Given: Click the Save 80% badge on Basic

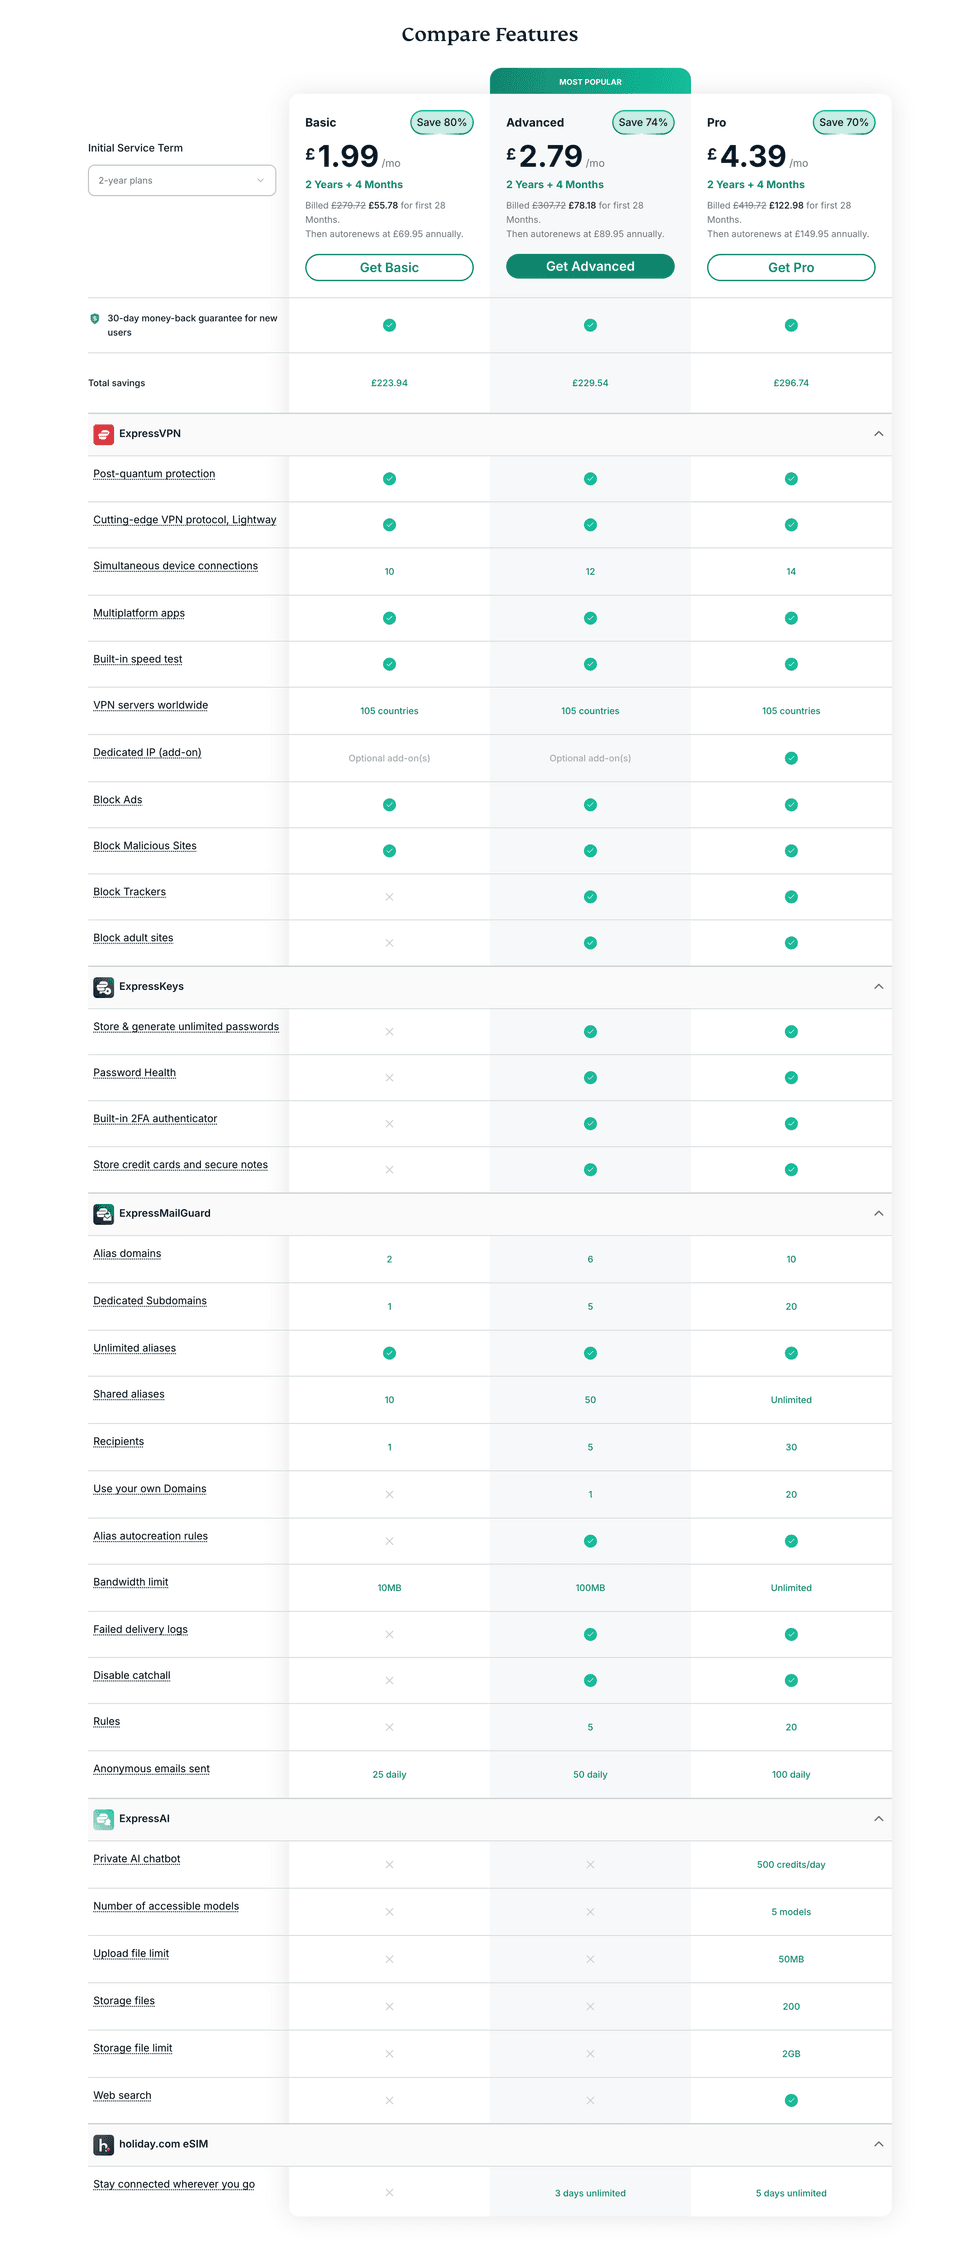Looking at the screenshot, I should click(441, 123).
